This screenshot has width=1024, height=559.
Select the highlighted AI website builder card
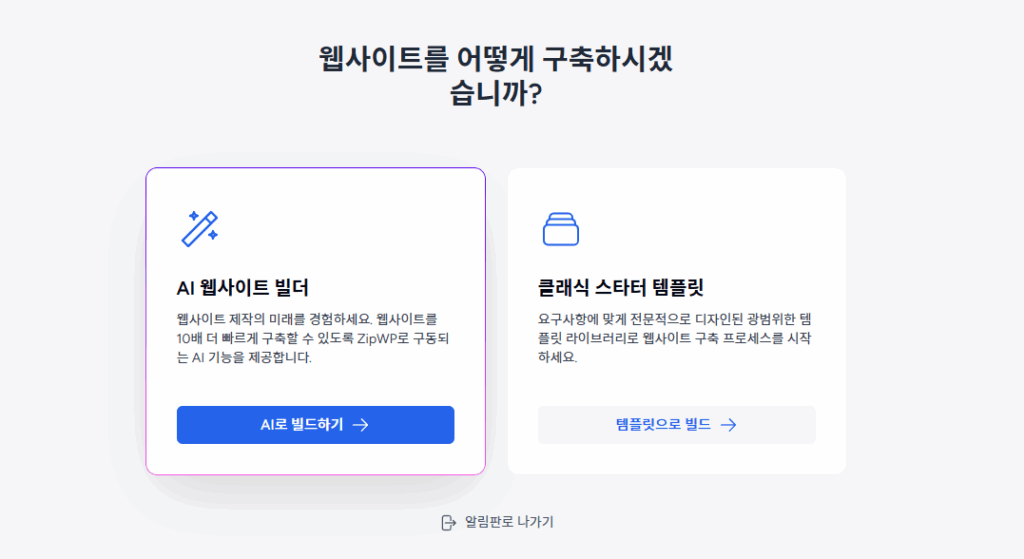(x=315, y=321)
